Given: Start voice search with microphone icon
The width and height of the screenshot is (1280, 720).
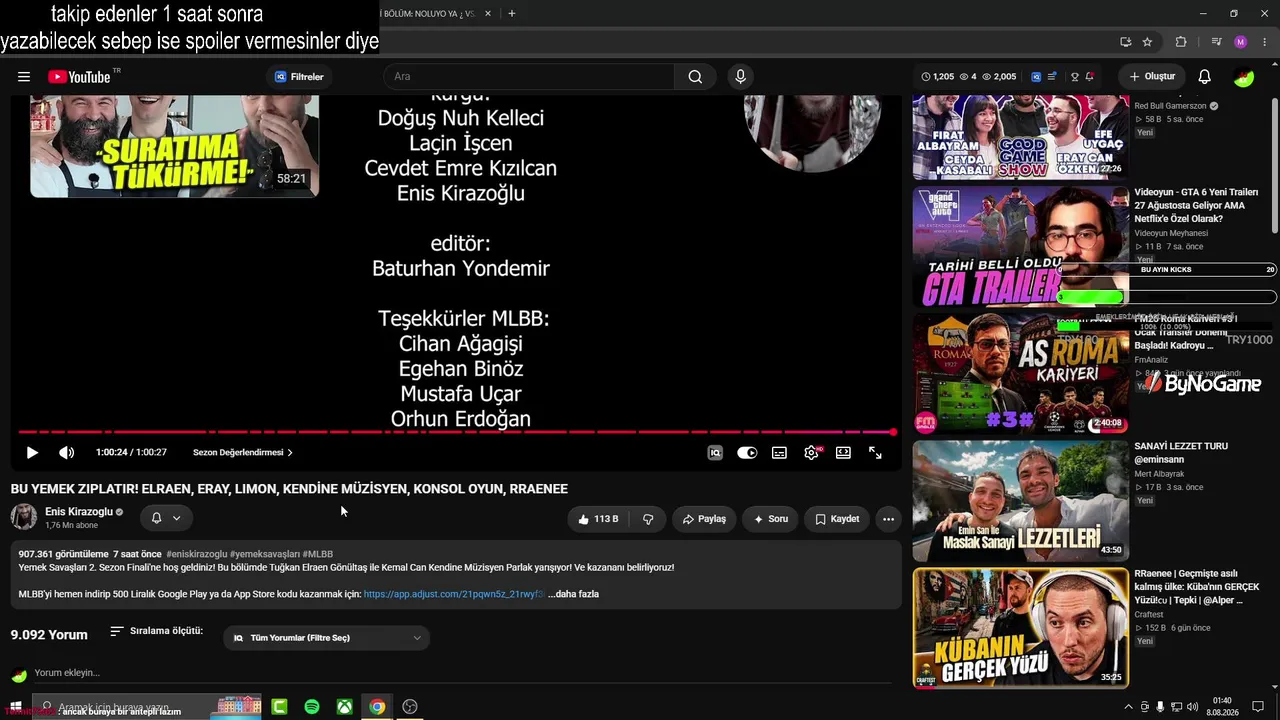Looking at the screenshot, I should [740, 77].
